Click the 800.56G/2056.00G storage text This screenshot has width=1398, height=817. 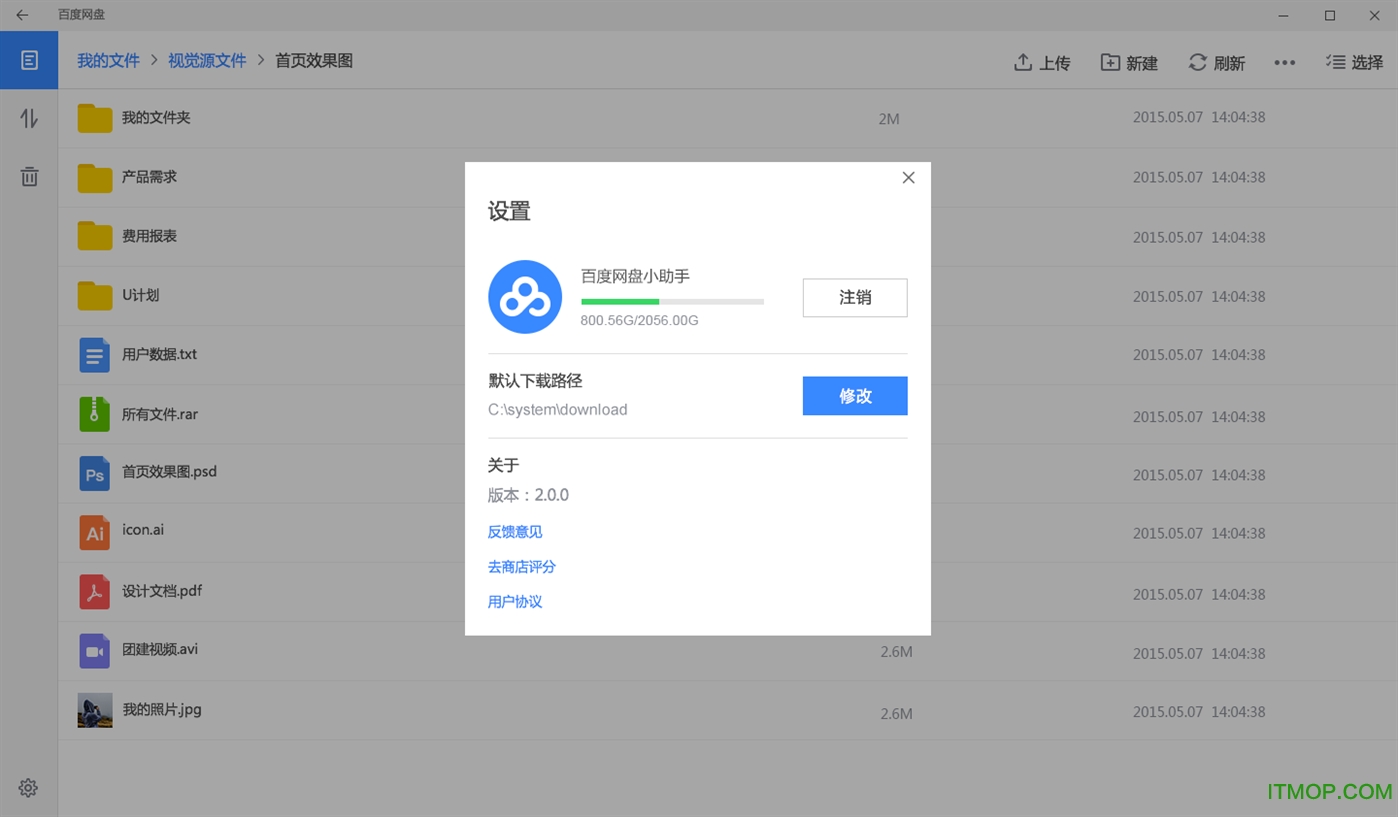coord(639,321)
